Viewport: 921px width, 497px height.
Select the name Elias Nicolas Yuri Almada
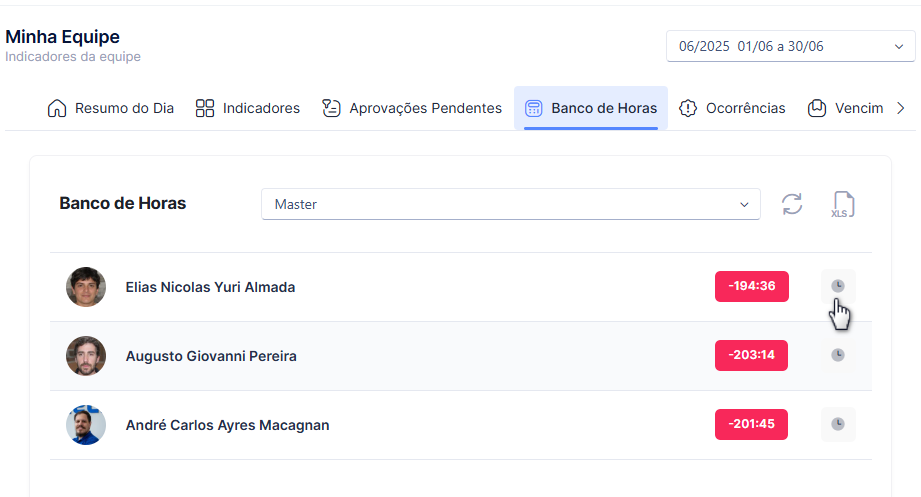[210, 287]
